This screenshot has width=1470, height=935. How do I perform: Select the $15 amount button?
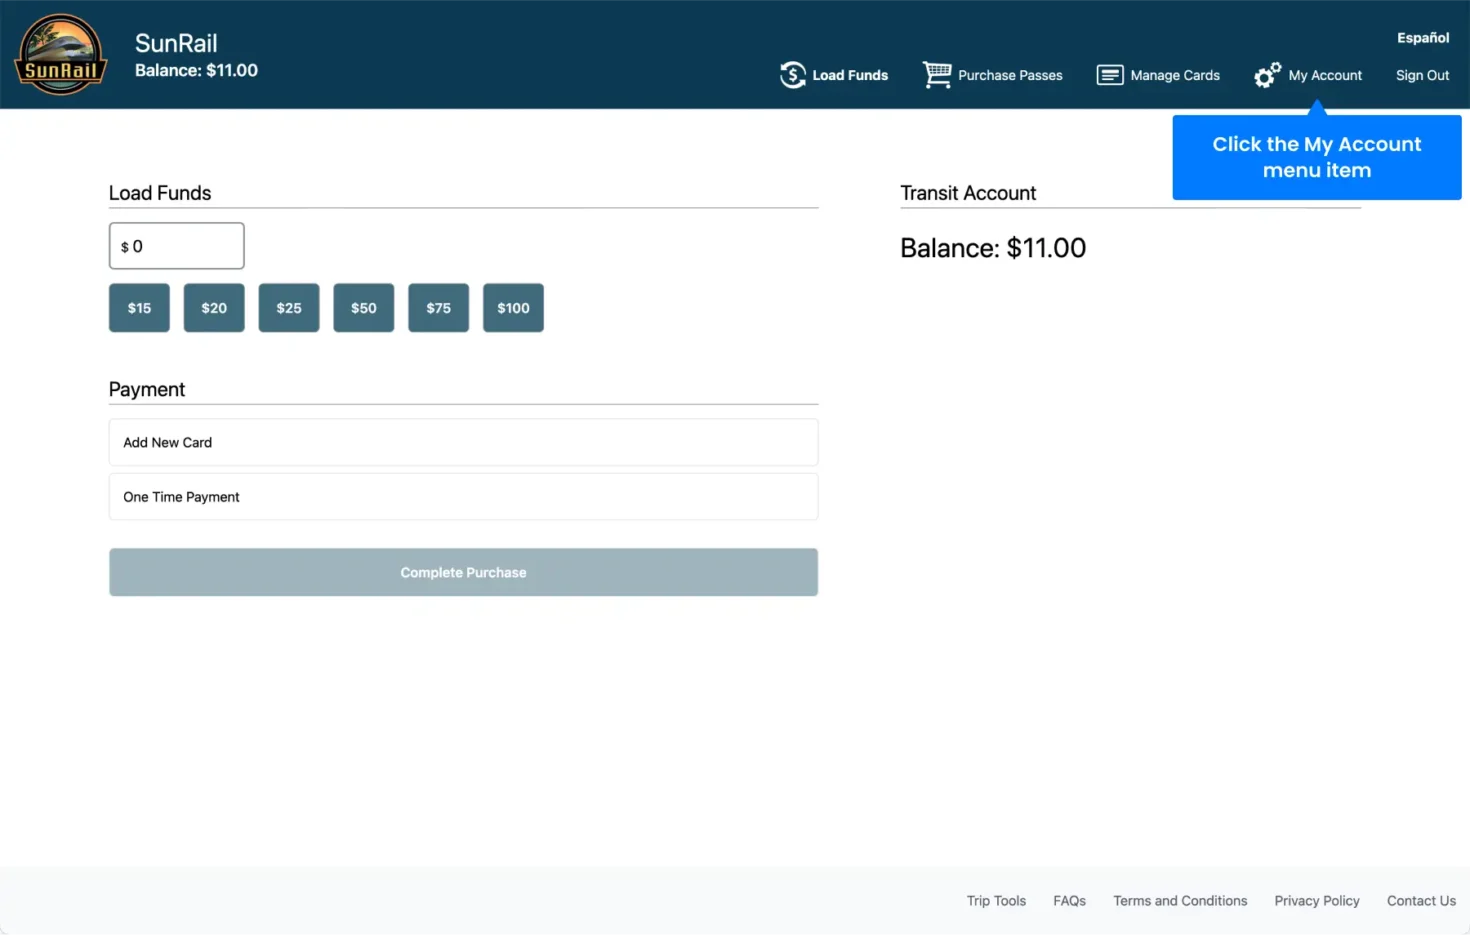(139, 308)
